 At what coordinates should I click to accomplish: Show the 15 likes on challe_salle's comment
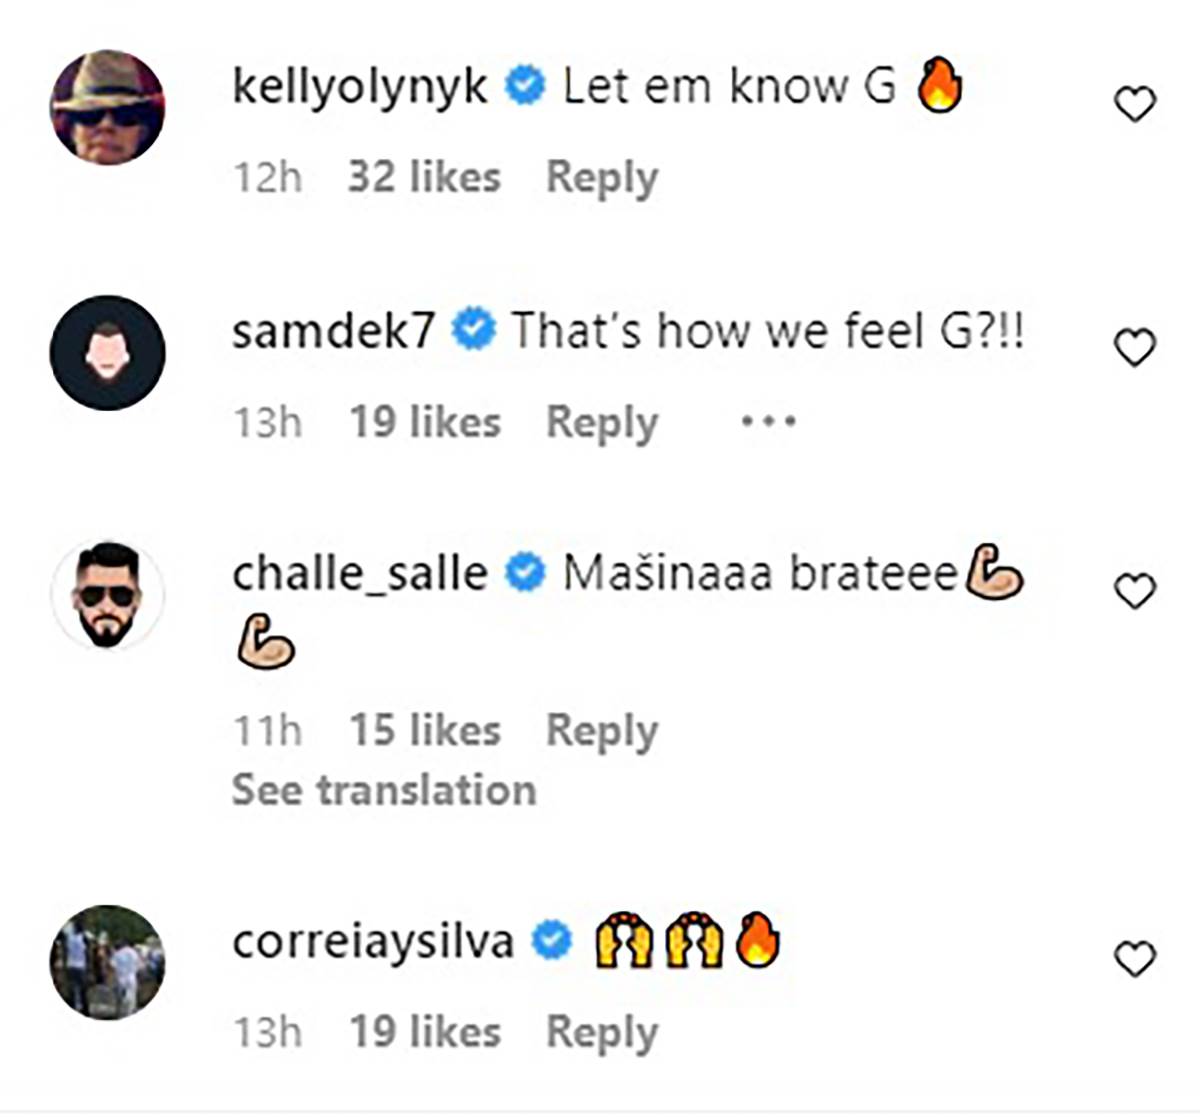pos(424,730)
